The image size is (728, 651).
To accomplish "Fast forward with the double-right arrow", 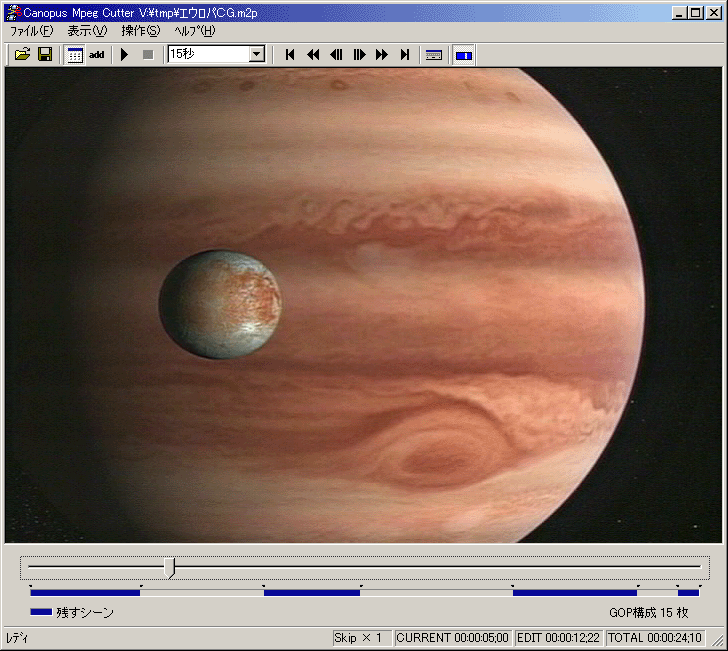I will point(382,55).
